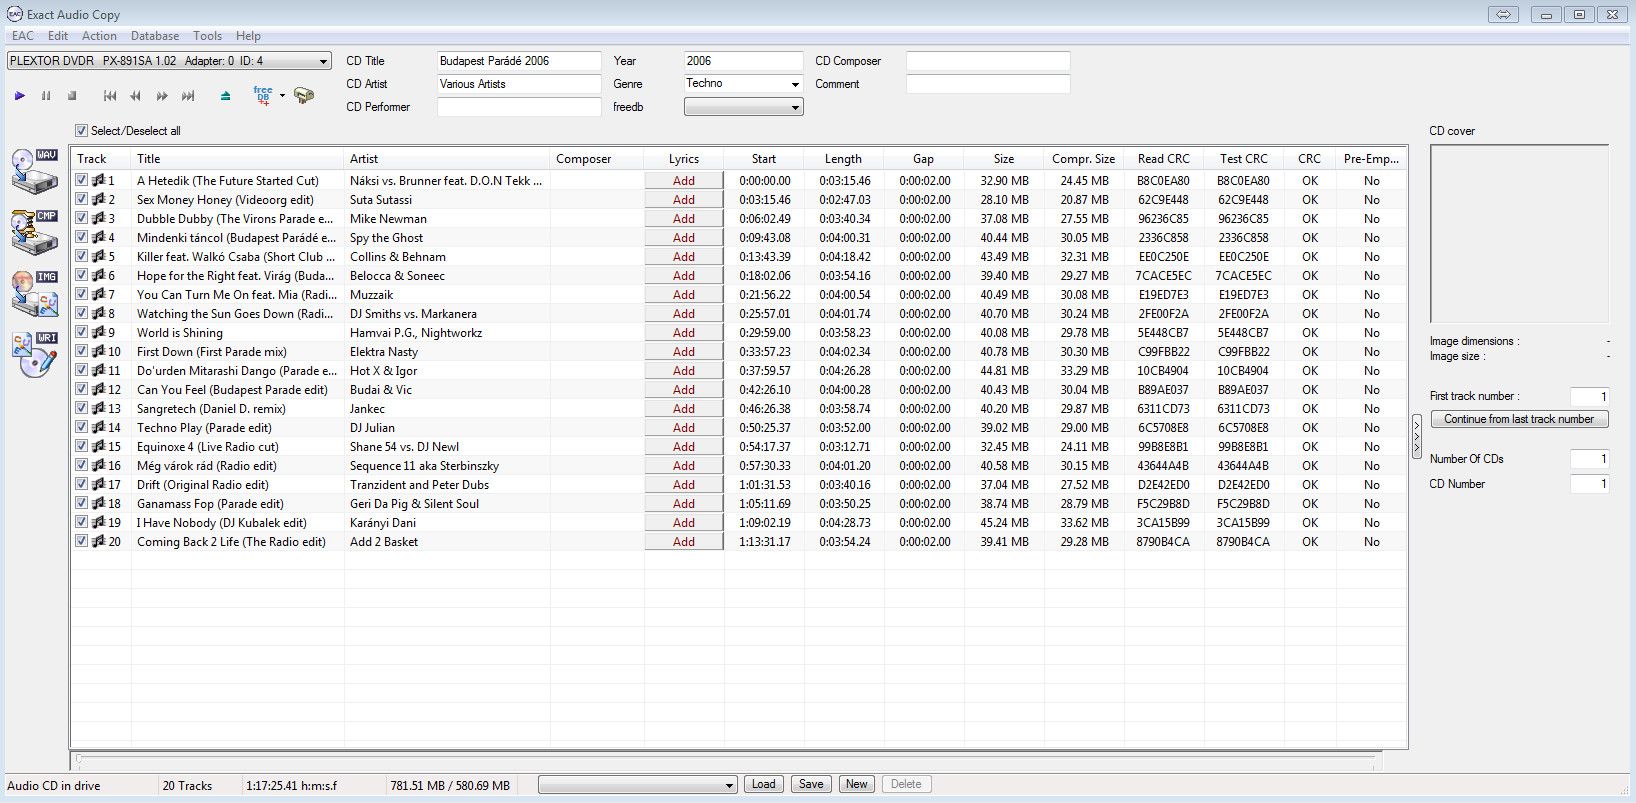Viewport: 1636px width, 803px height.
Task: Sort by Length column header
Action: (843, 159)
